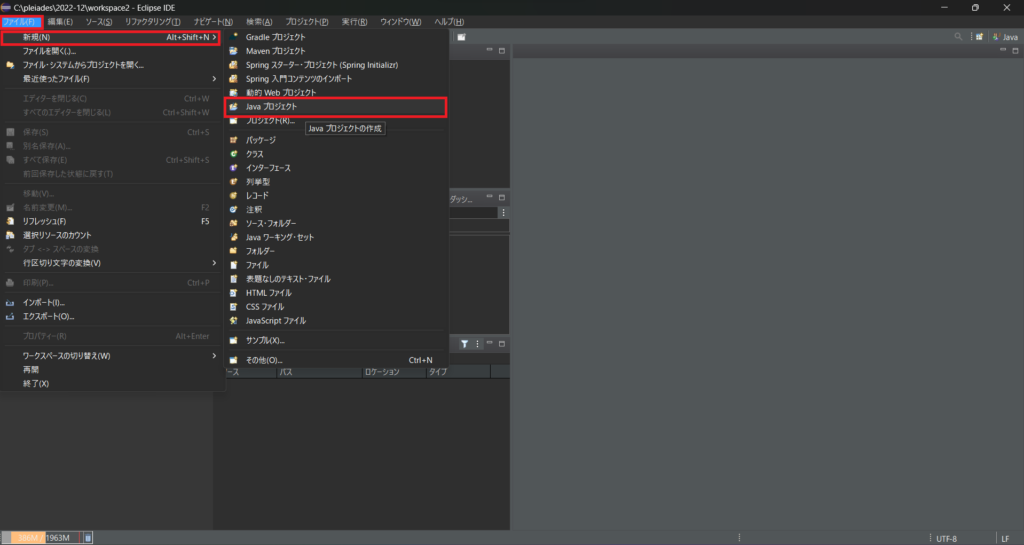The width and height of the screenshot is (1024, 545).
Task: Switch to the Java perspective button
Action: click(1004, 37)
